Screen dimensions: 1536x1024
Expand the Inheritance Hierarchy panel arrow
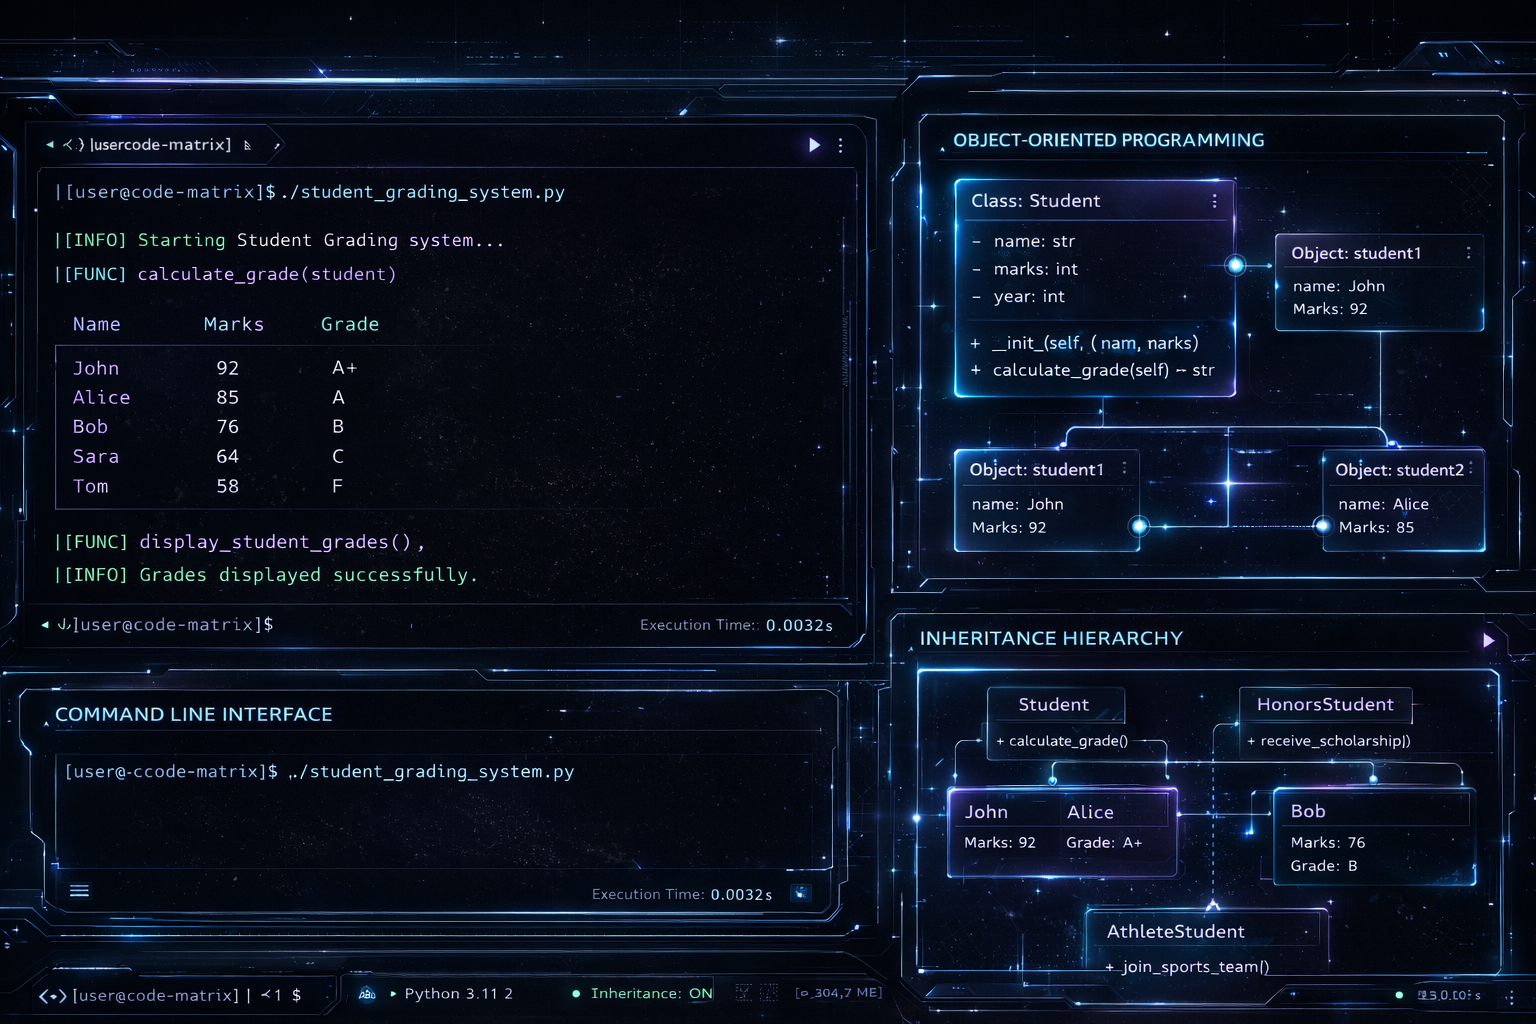(x=1488, y=640)
